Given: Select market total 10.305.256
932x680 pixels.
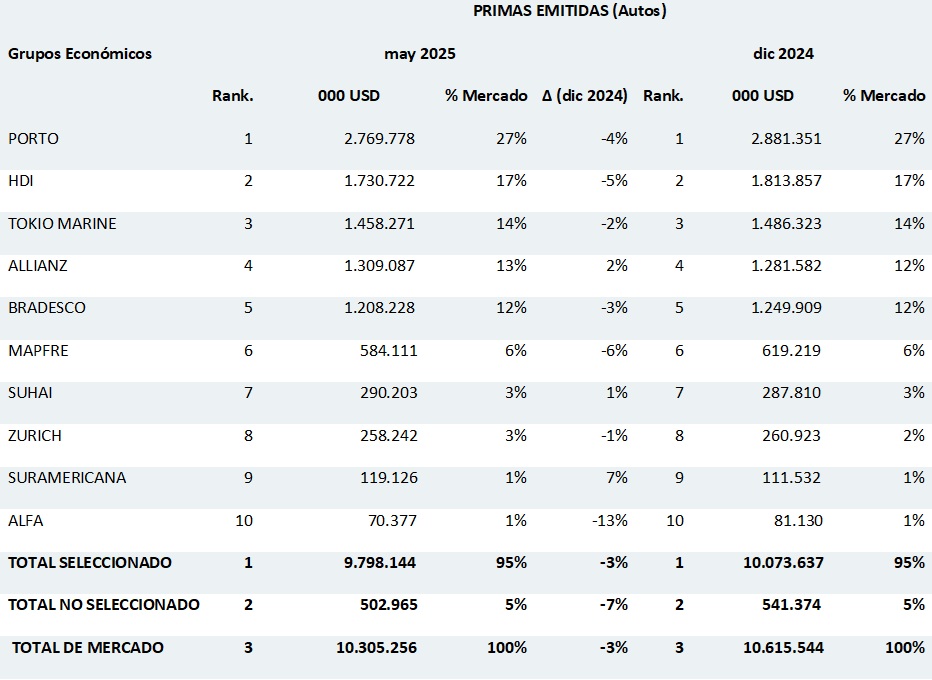Looking at the screenshot, I should click(x=376, y=647).
